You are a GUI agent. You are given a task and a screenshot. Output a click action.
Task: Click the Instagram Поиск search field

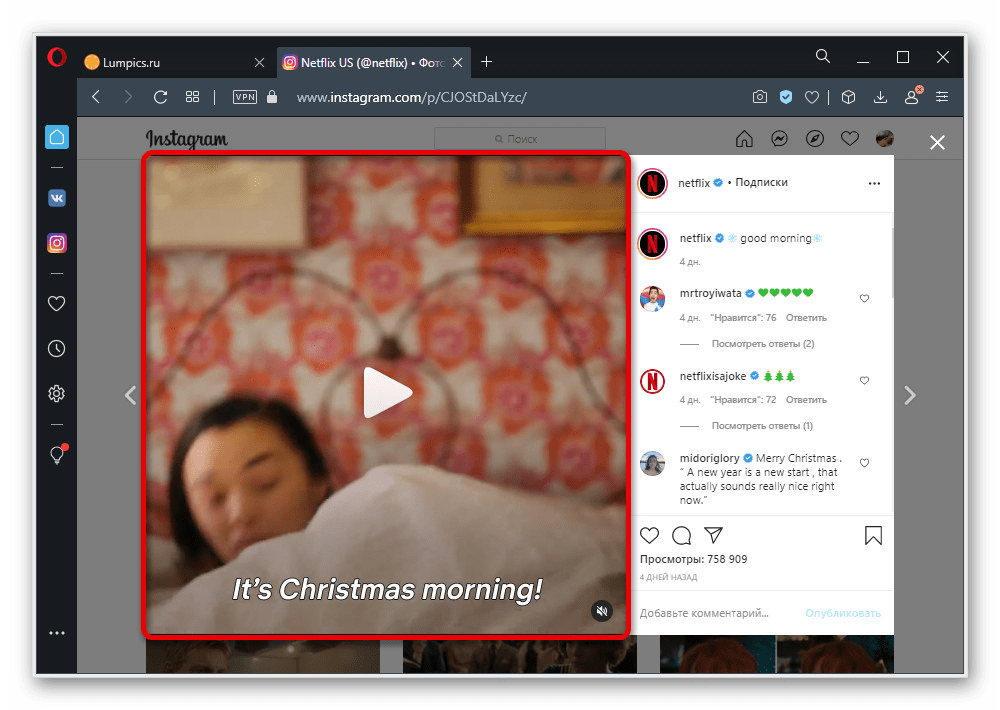[520, 138]
